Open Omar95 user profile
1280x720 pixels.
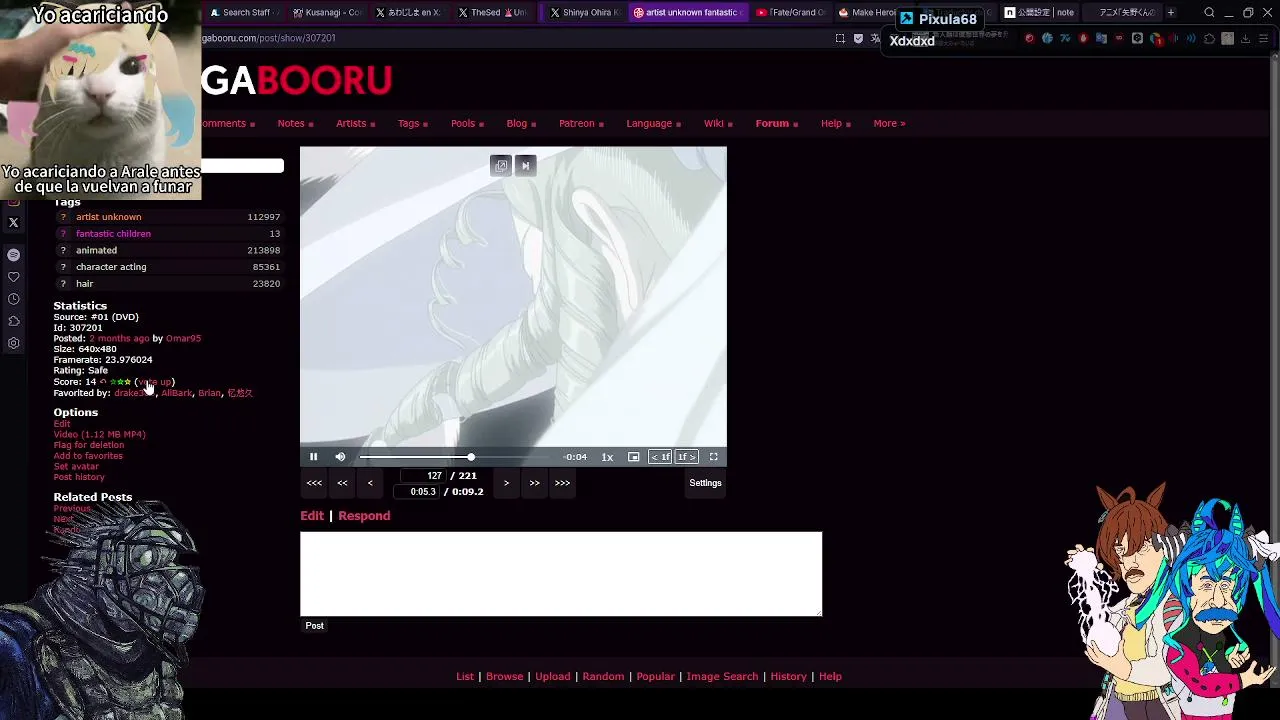point(183,339)
